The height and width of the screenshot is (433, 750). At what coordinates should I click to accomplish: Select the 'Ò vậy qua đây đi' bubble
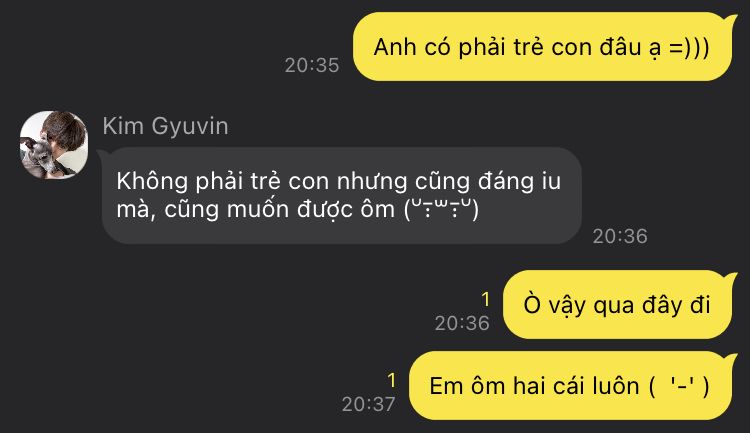tap(619, 304)
